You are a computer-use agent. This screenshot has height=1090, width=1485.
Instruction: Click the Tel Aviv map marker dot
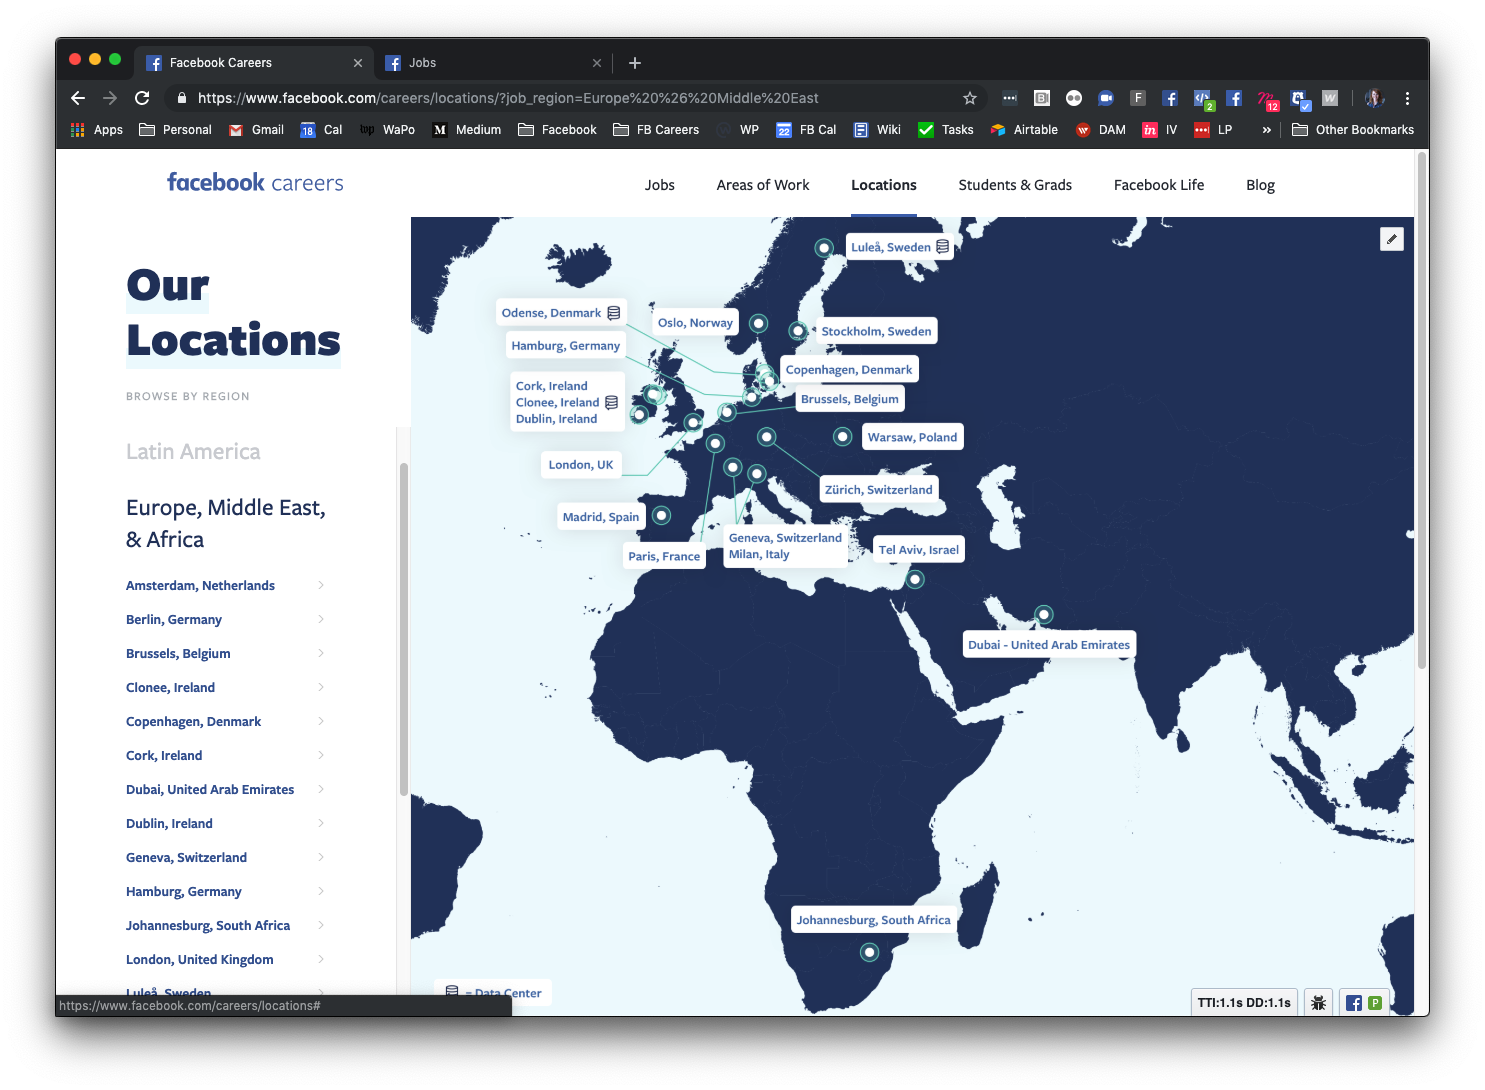tap(915, 579)
